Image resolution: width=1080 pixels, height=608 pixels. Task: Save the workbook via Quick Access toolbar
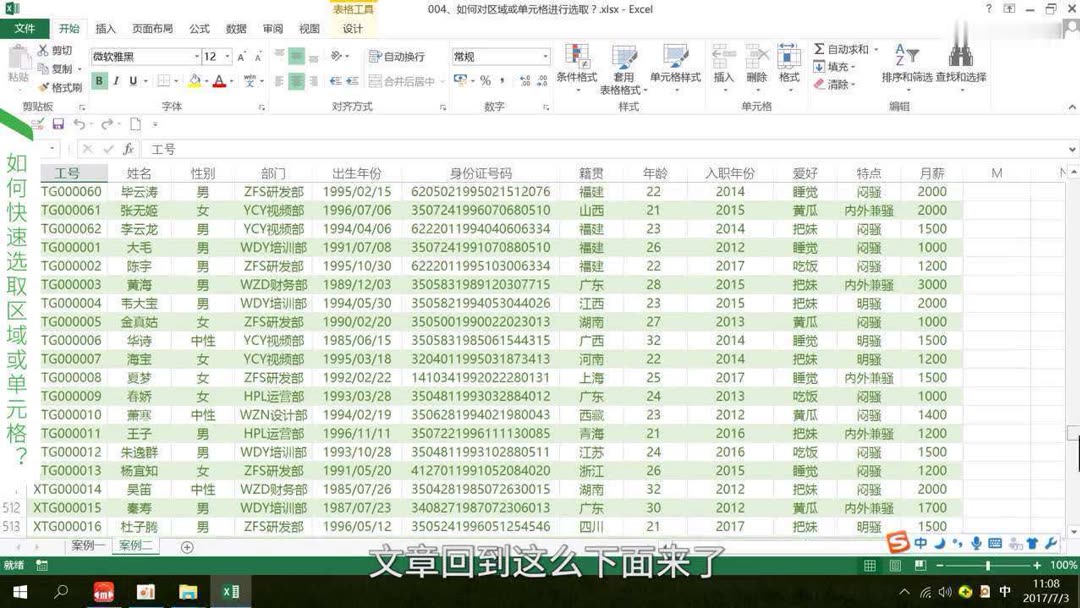pos(57,124)
